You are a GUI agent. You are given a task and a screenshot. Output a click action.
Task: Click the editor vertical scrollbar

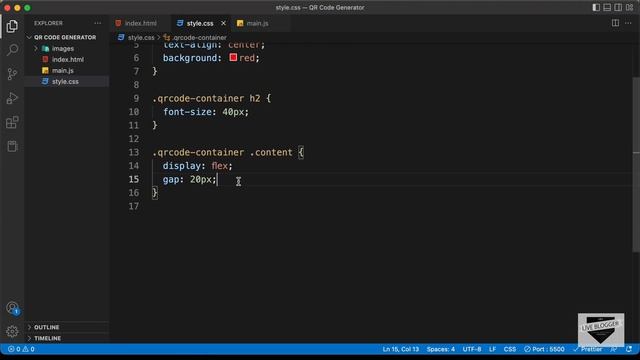637,163
